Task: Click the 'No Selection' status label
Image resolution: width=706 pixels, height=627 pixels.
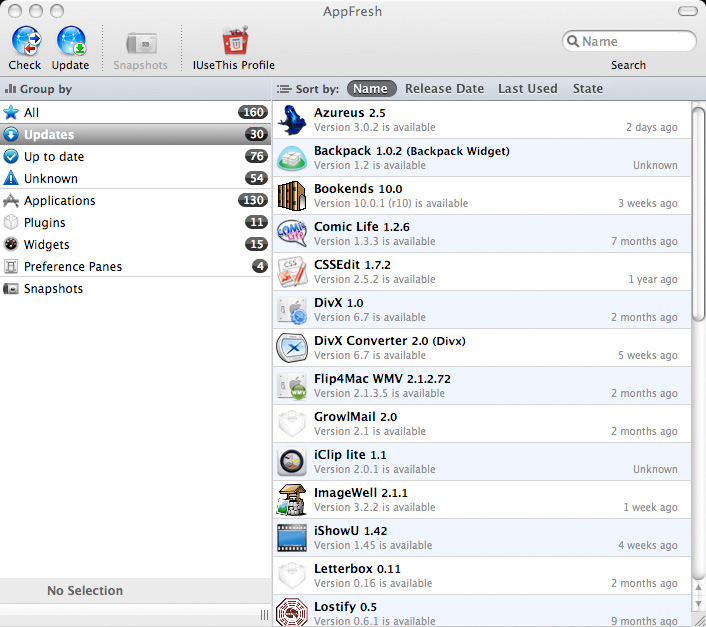Action: tap(85, 591)
